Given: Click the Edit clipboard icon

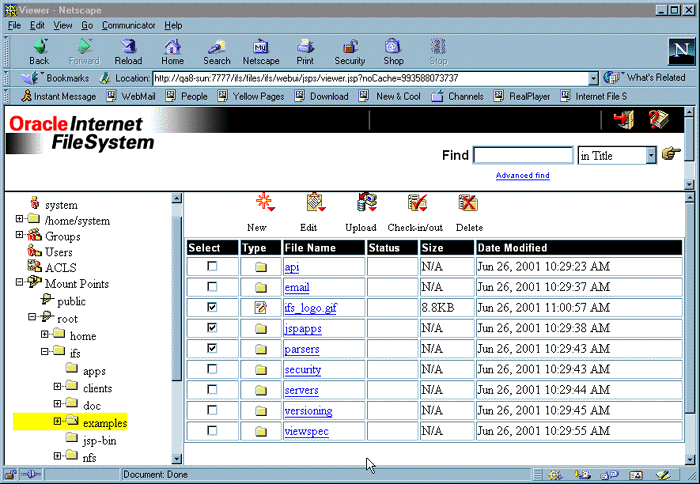Looking at the screenshot, I should pos(315,202).
